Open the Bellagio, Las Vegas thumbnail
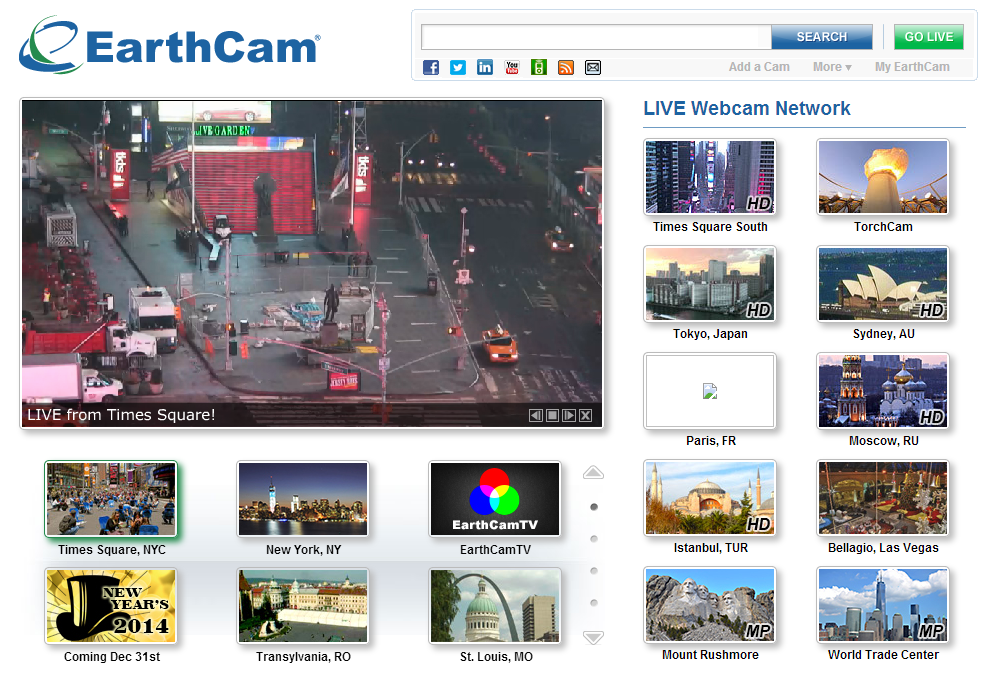Image resolution: width=989 pixels, height=678 pixels. pyautogui.click(x=883, y=498)
